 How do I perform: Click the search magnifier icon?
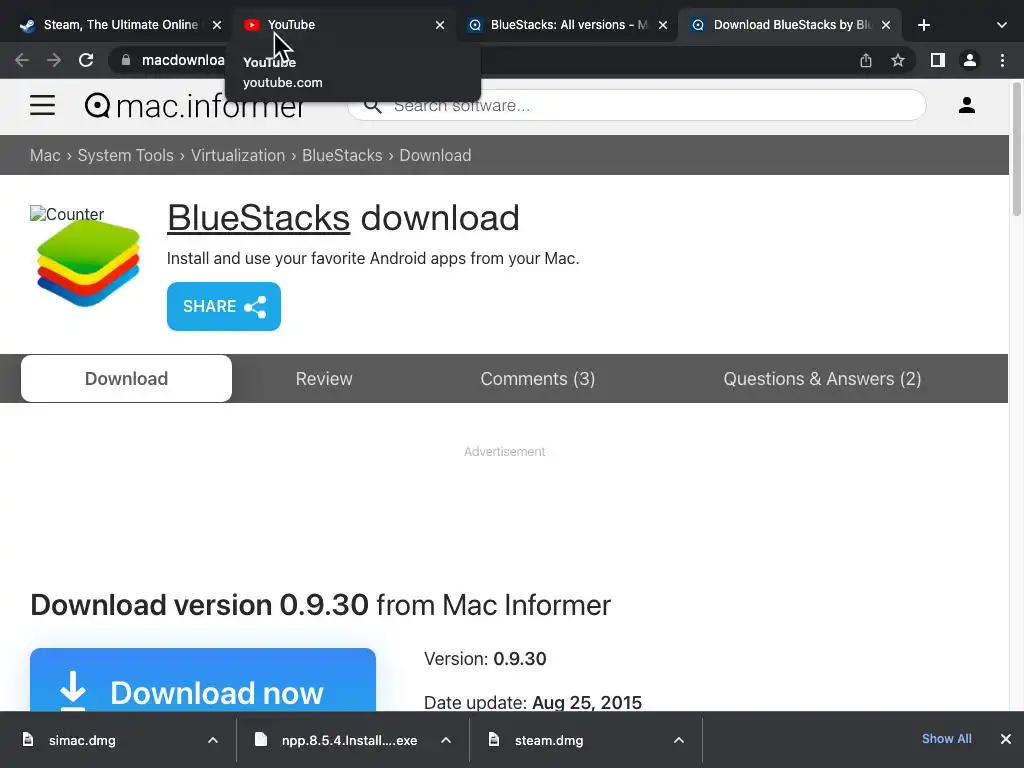pos(372,105)
